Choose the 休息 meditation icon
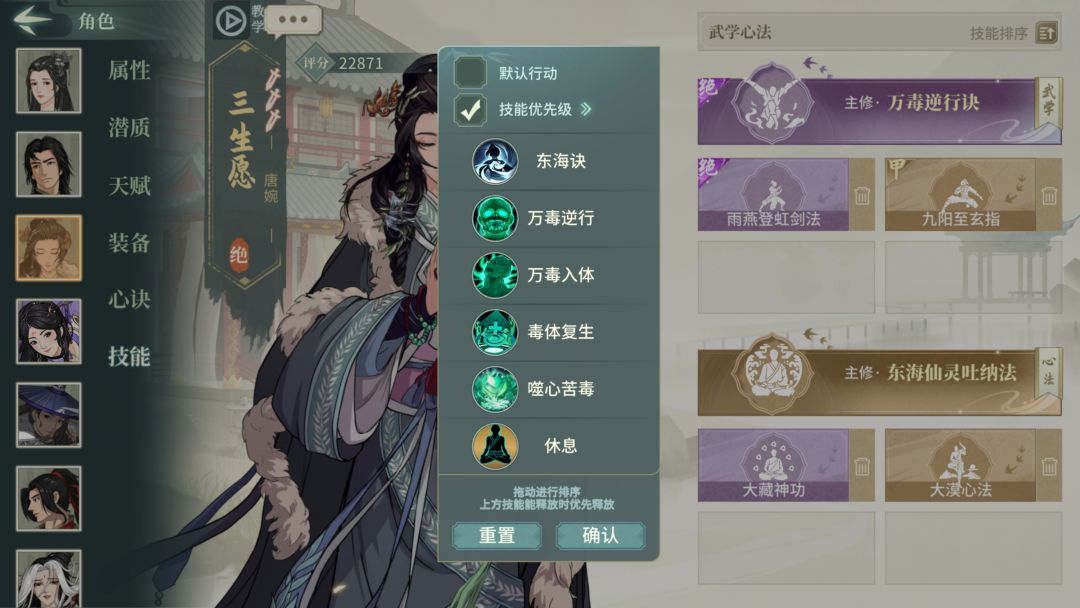Image resolution: width=1080 pixels, height=608 pixels. [x=495, y=445]
